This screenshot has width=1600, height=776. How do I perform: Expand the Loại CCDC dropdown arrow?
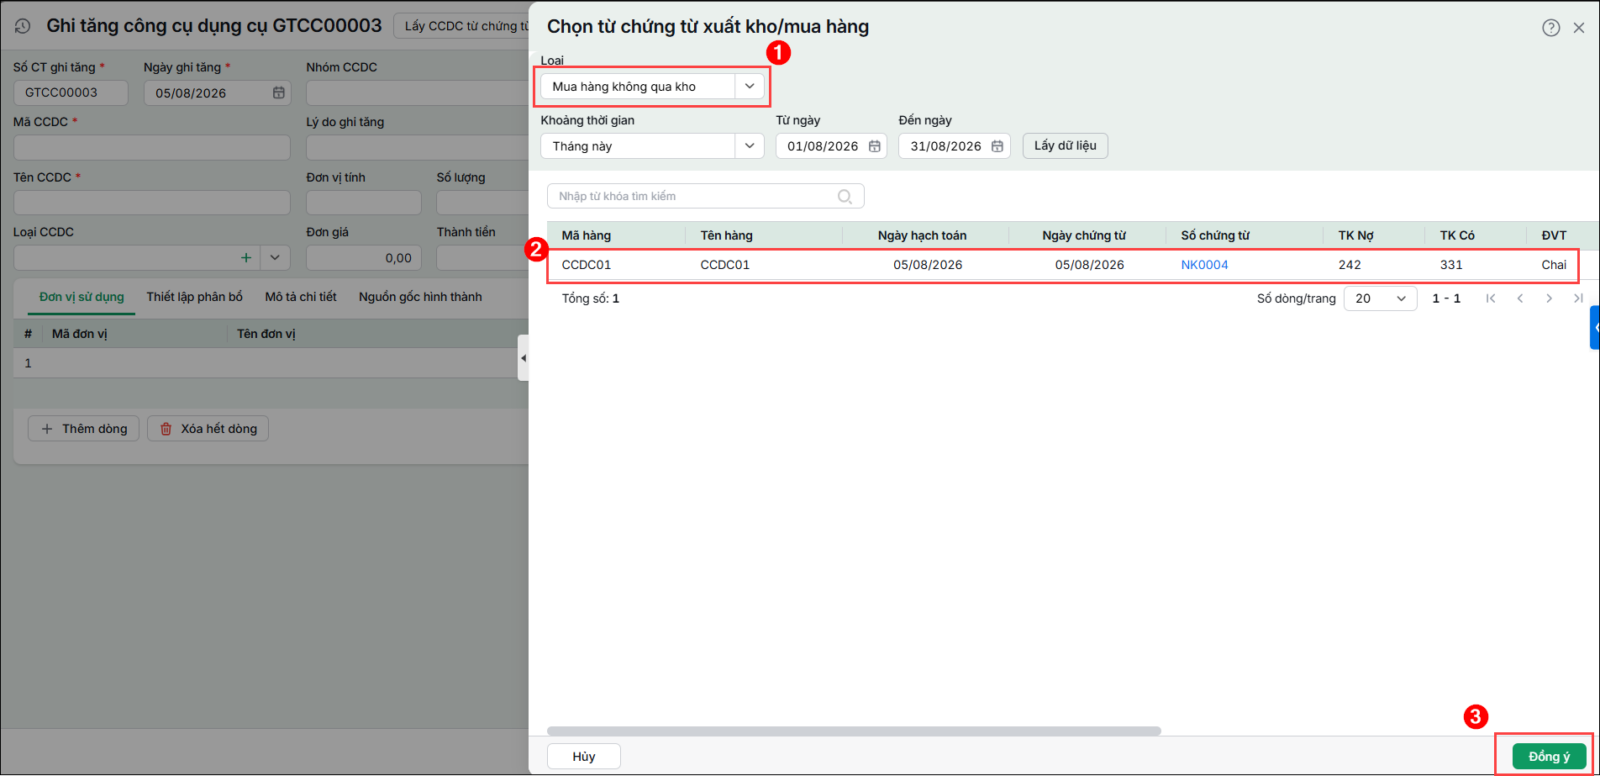(x=275, y=258)
